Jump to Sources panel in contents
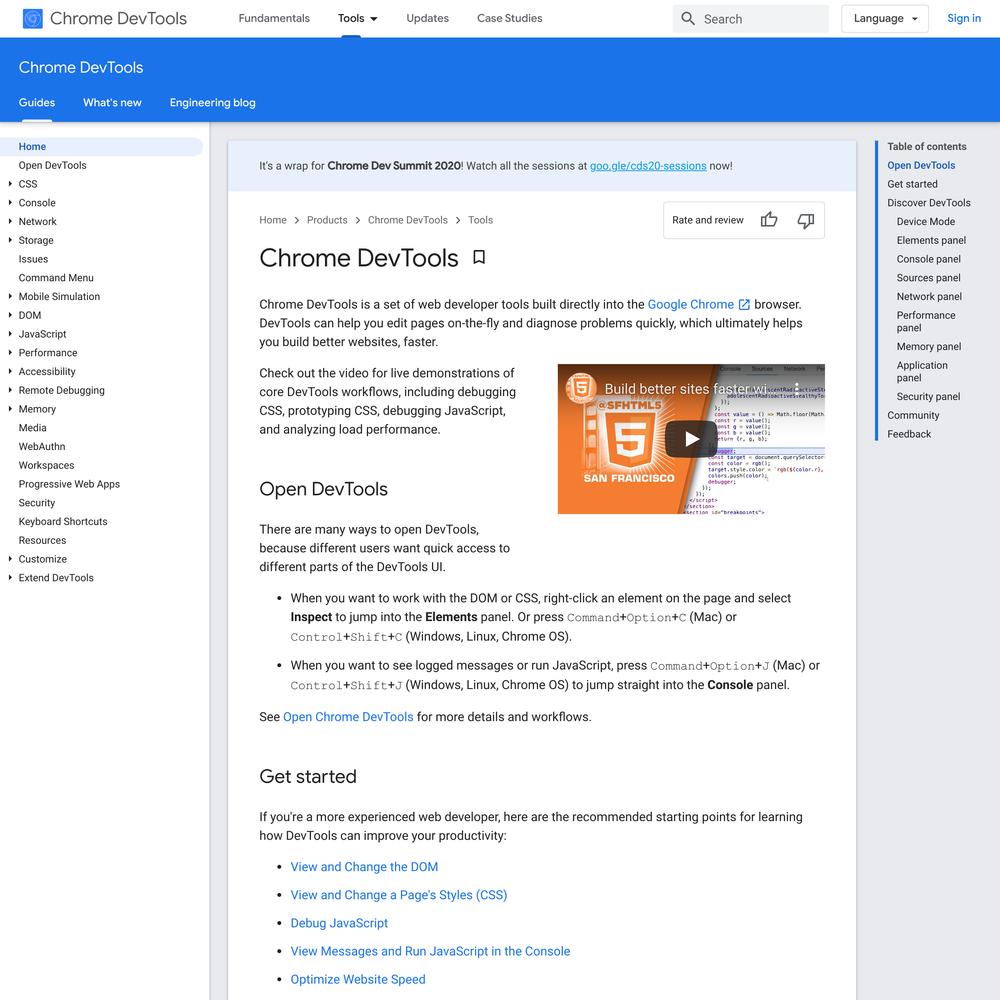The width and height of the screenshot is (1000, 1000). (929, 277)
